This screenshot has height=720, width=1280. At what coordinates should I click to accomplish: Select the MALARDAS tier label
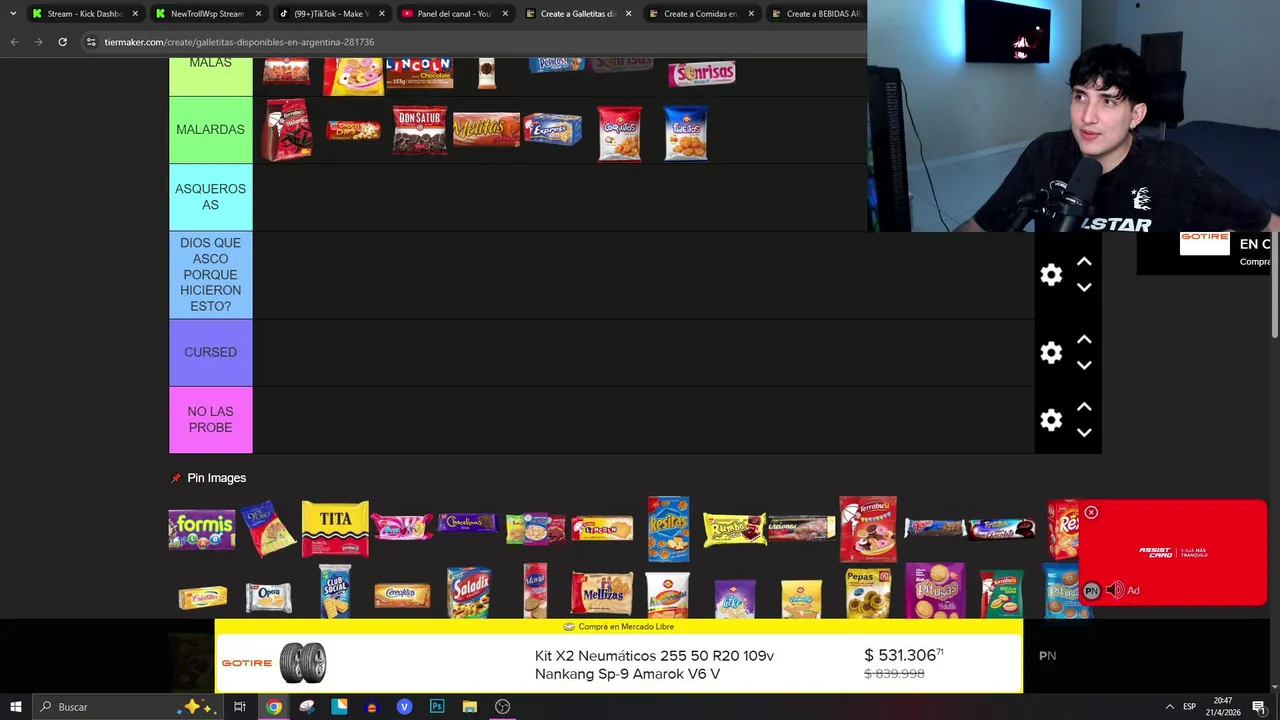tap(210, 130)
